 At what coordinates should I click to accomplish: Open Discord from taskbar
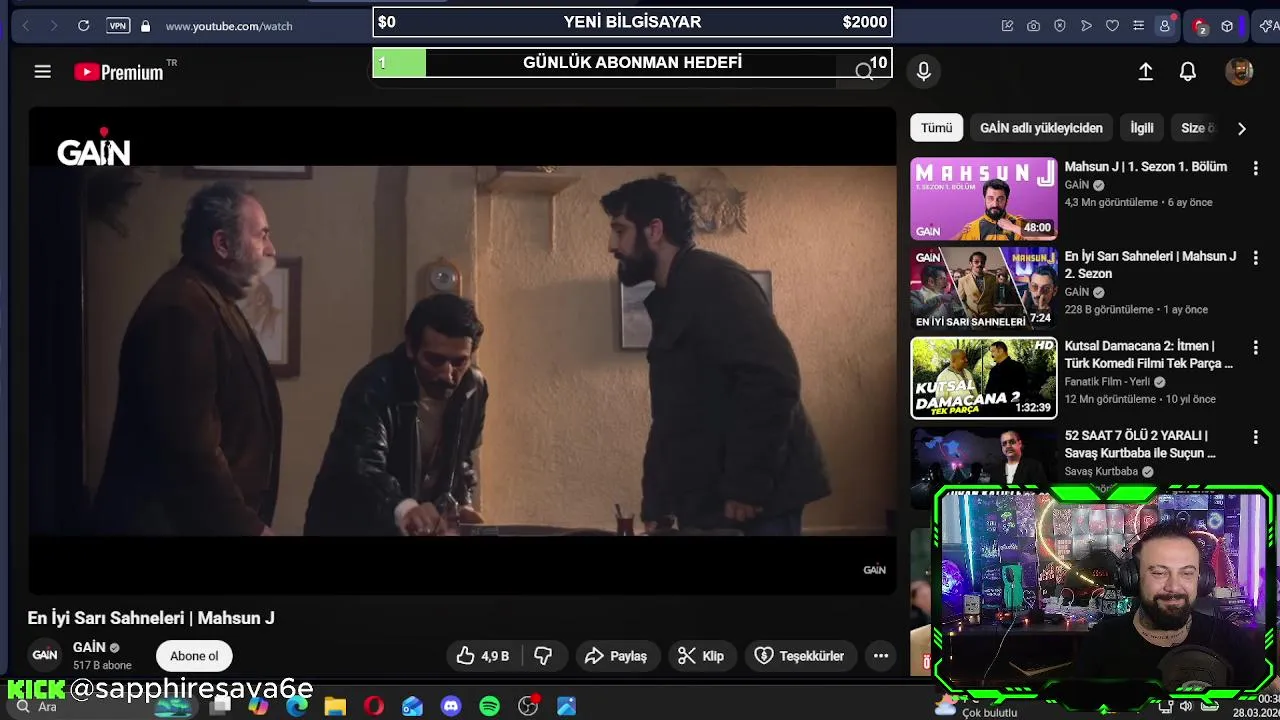pyautogui.click(x=451, y=706)
